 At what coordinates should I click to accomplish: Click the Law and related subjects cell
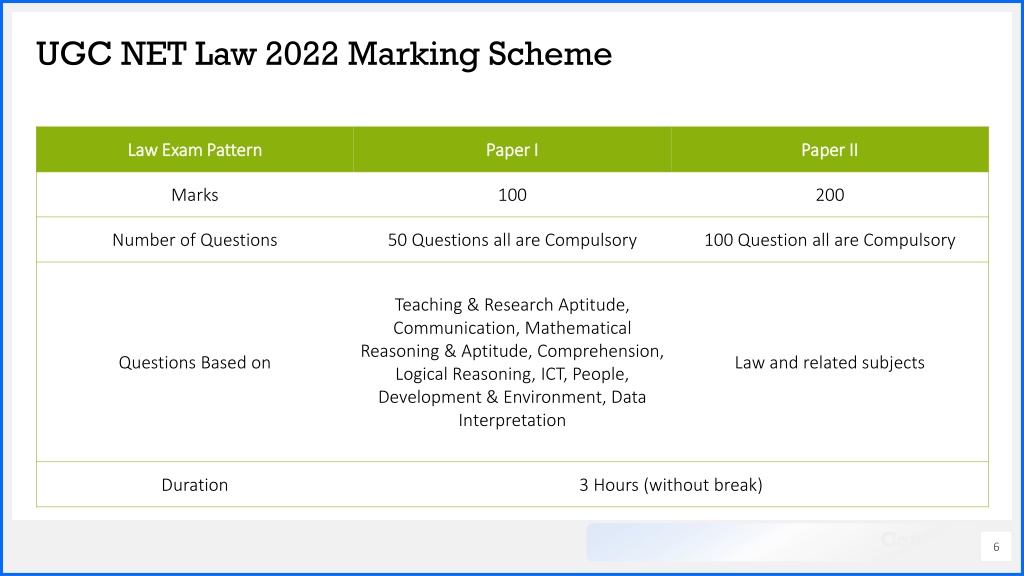(829, 362)
